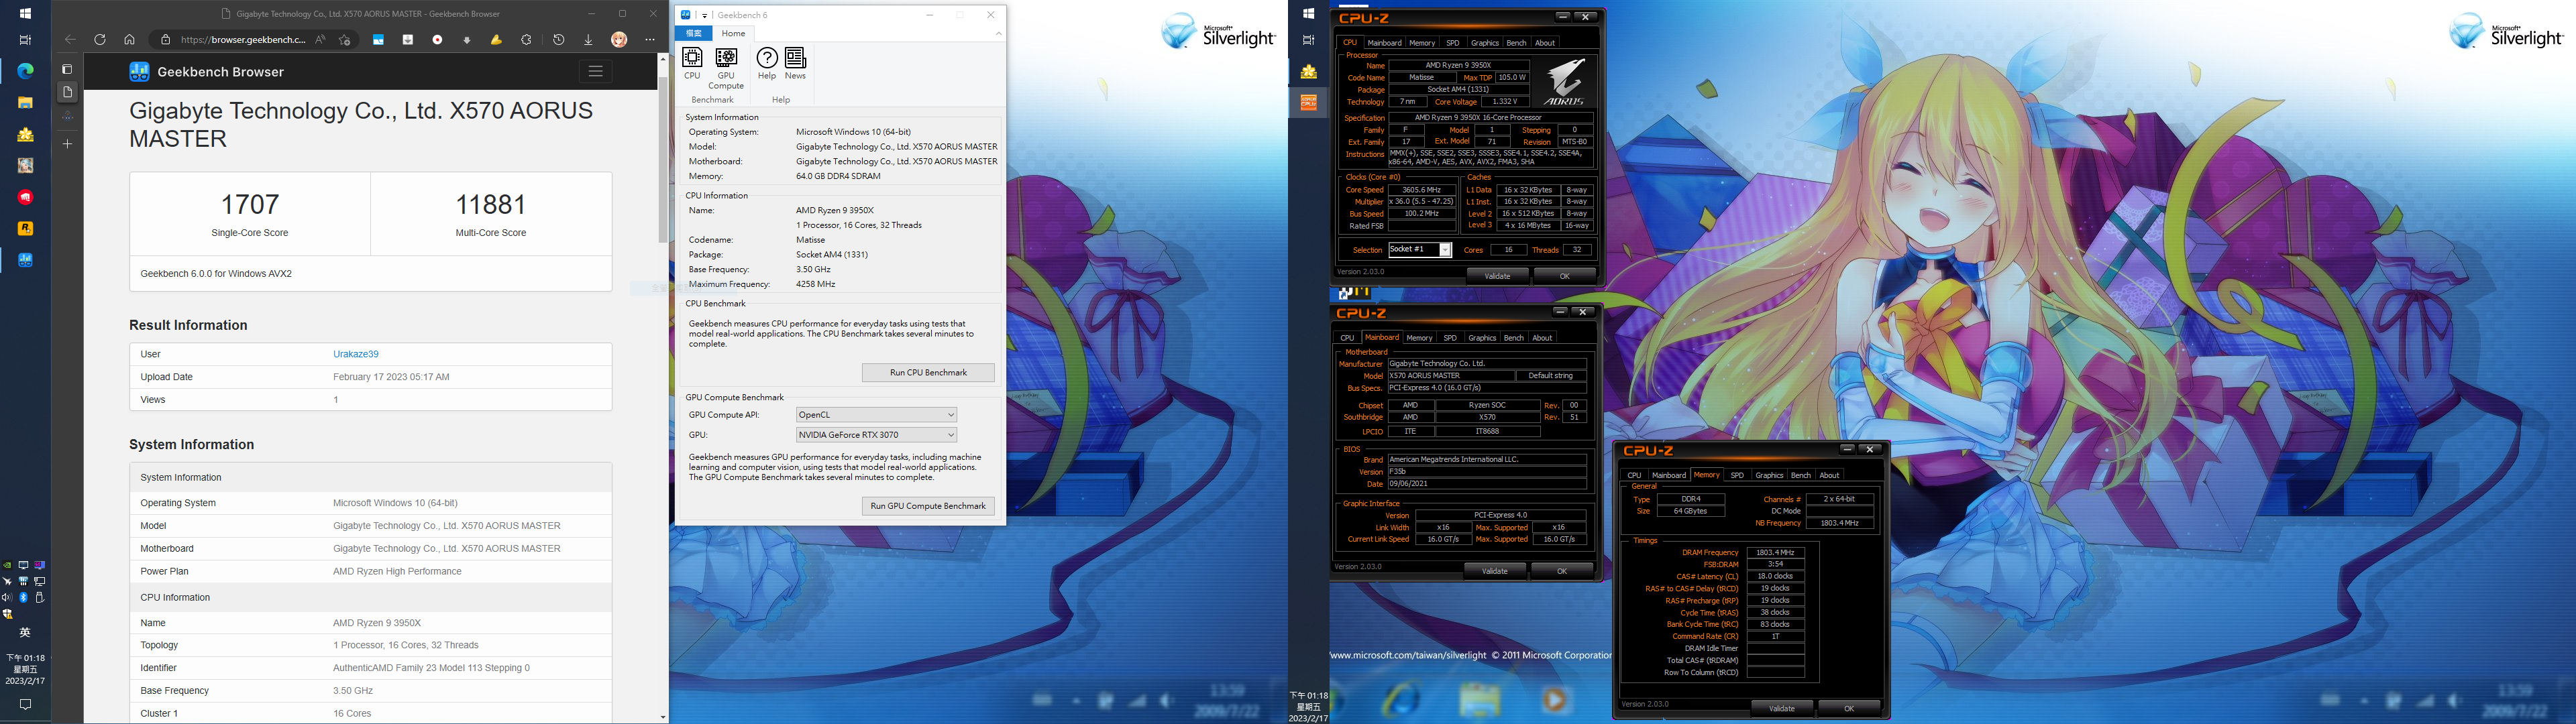Open the Urakaze39 user link
The image size is (2576, 724).
click(x=356, y=354)
